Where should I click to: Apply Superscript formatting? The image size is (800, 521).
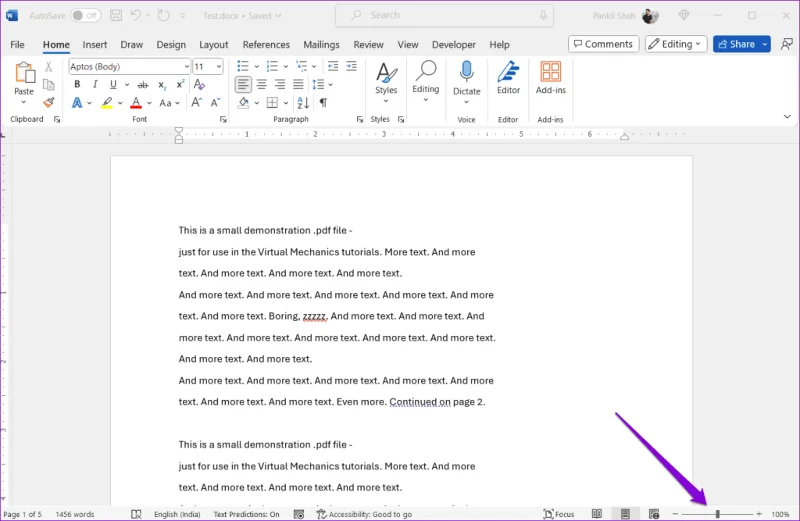tap(180, 85)
